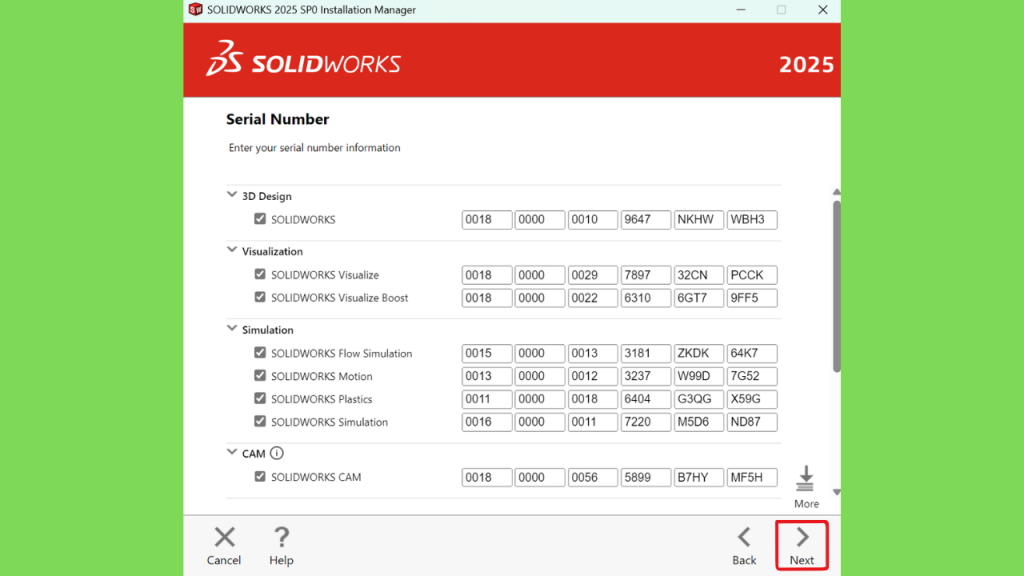Click Motion serial field containing W99D
The height and width of the screenshot is (576, 1024).
click(699, 376)
